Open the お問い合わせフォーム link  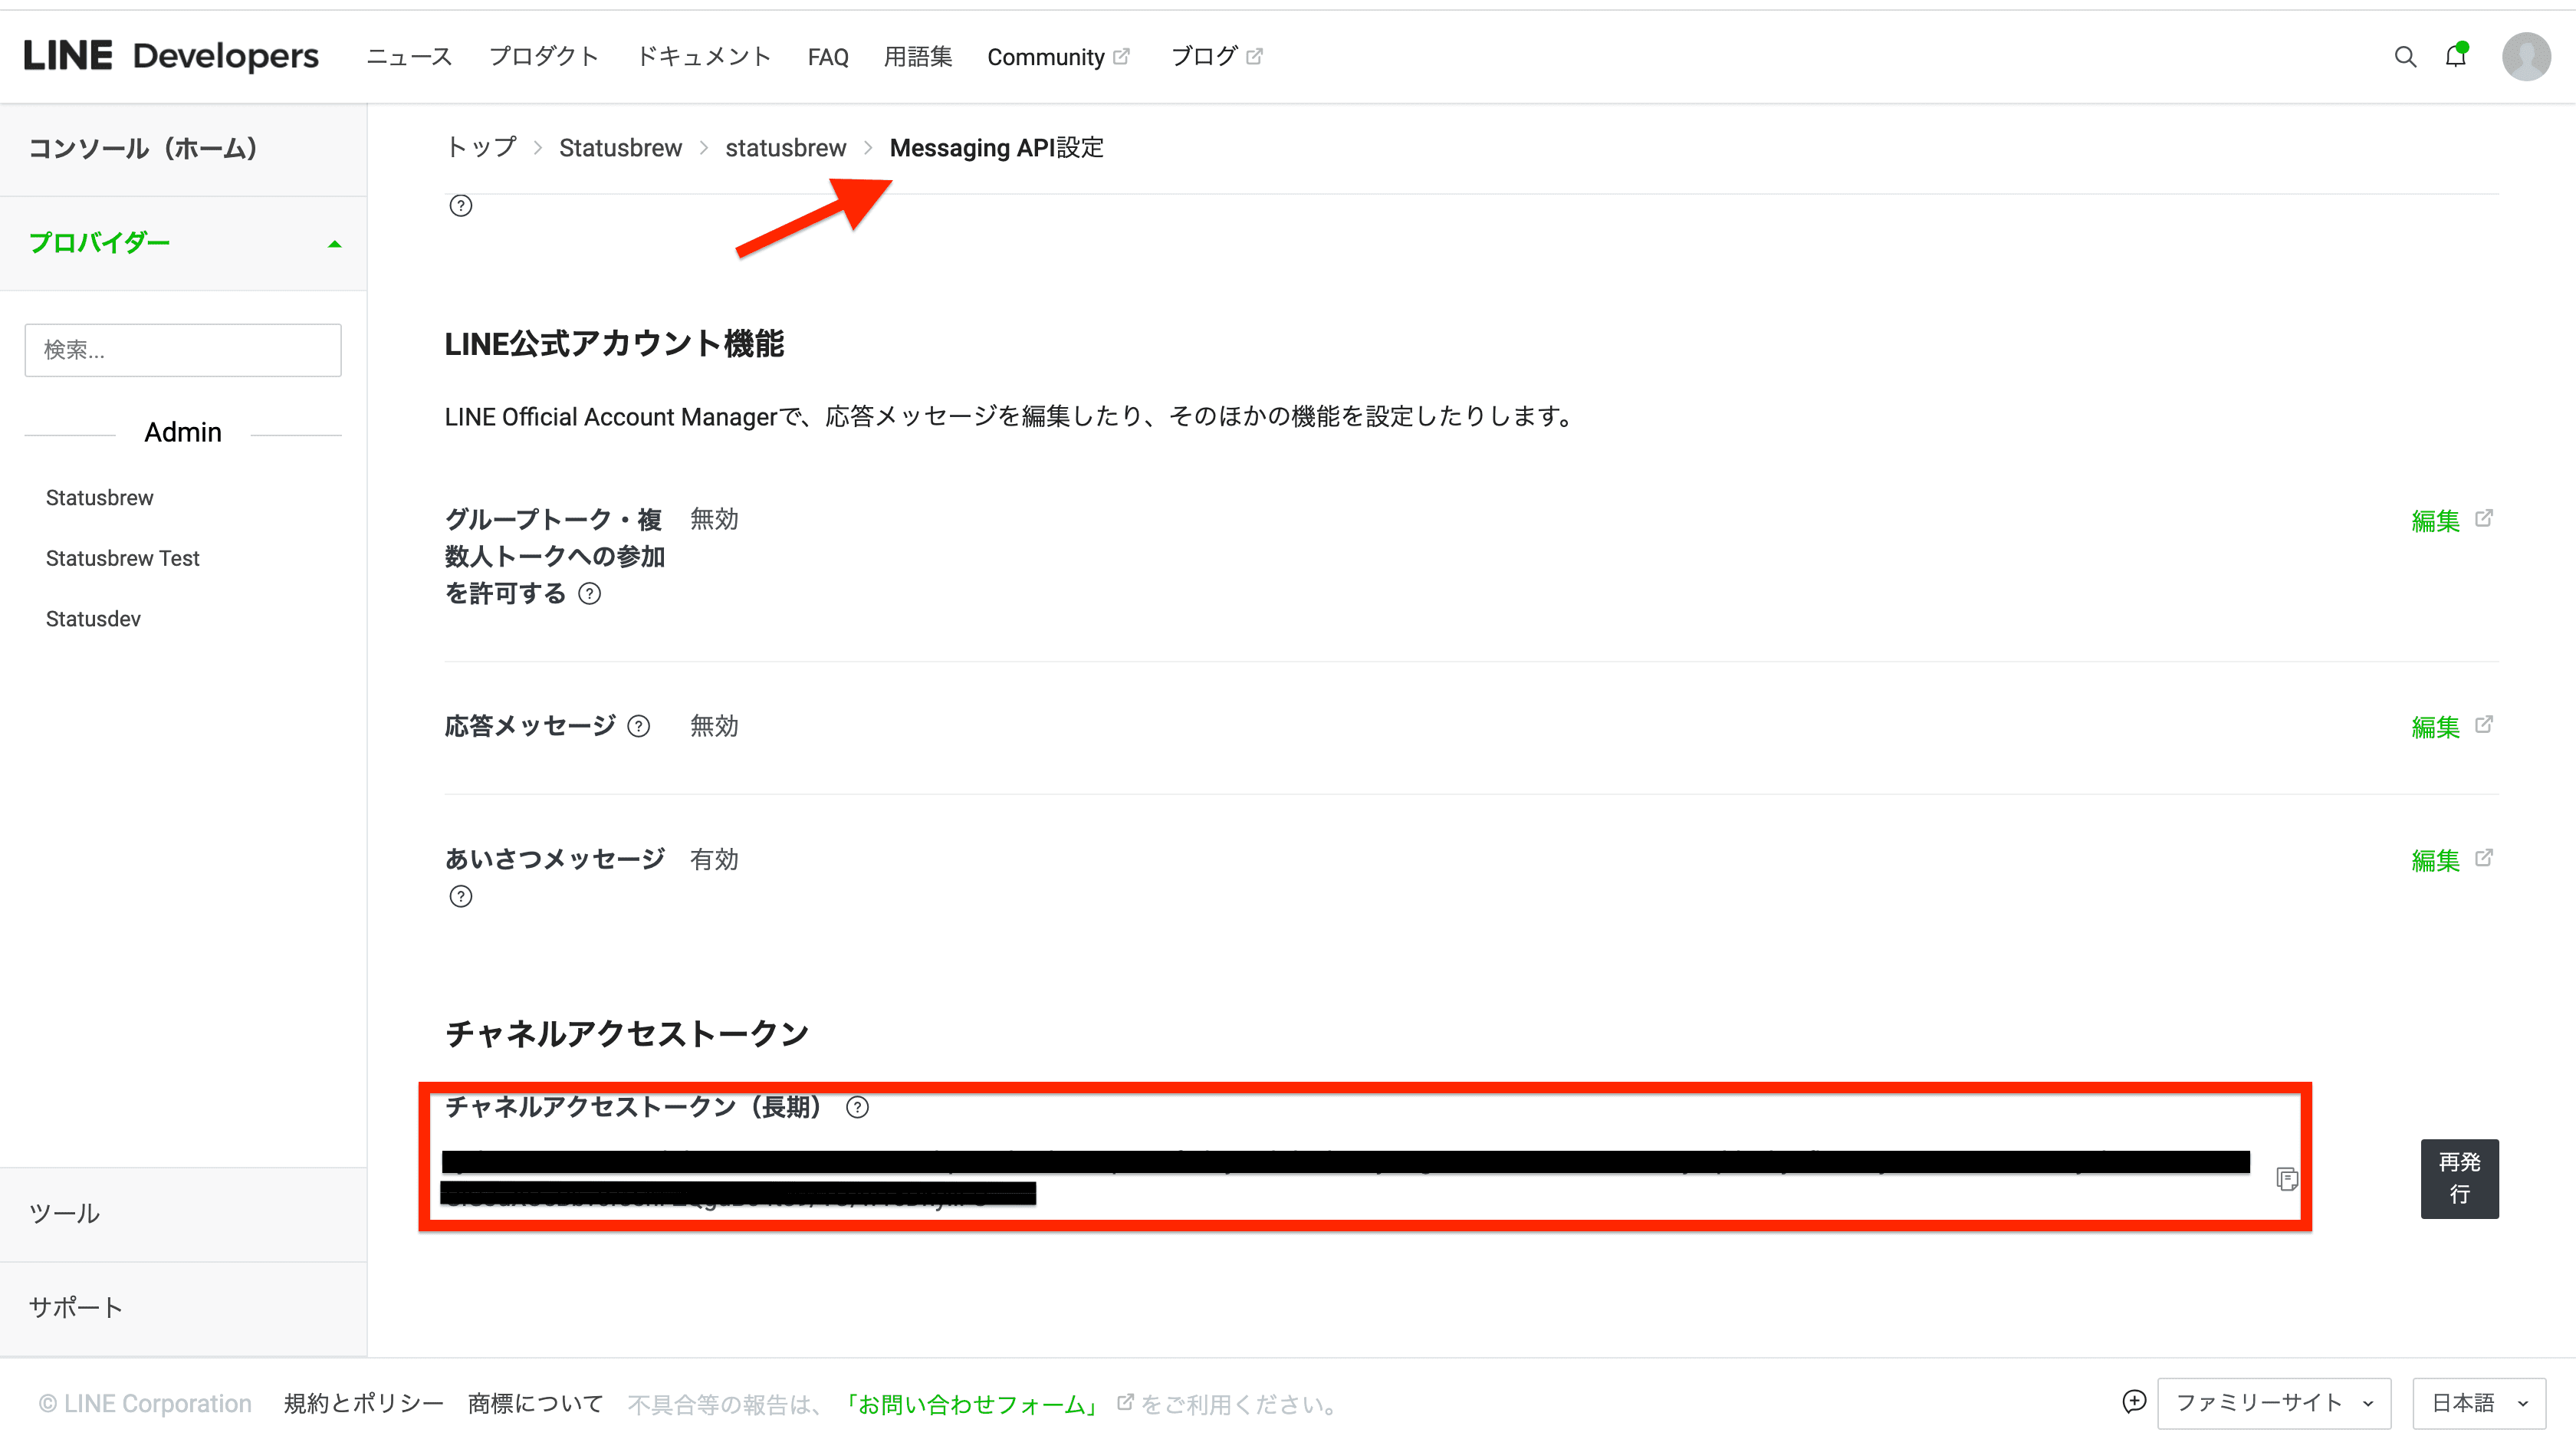click(x=971, y=1405)
